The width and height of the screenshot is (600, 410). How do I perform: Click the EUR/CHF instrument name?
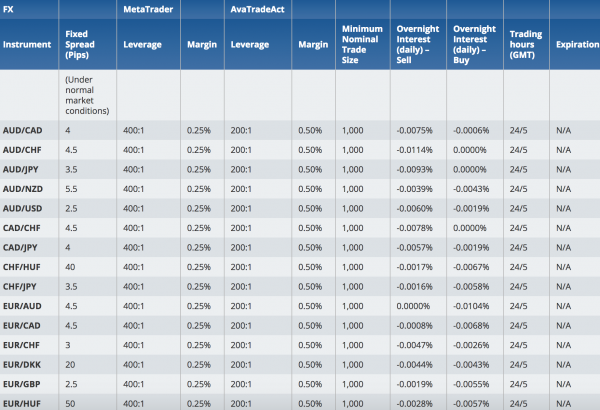(21, 345)
